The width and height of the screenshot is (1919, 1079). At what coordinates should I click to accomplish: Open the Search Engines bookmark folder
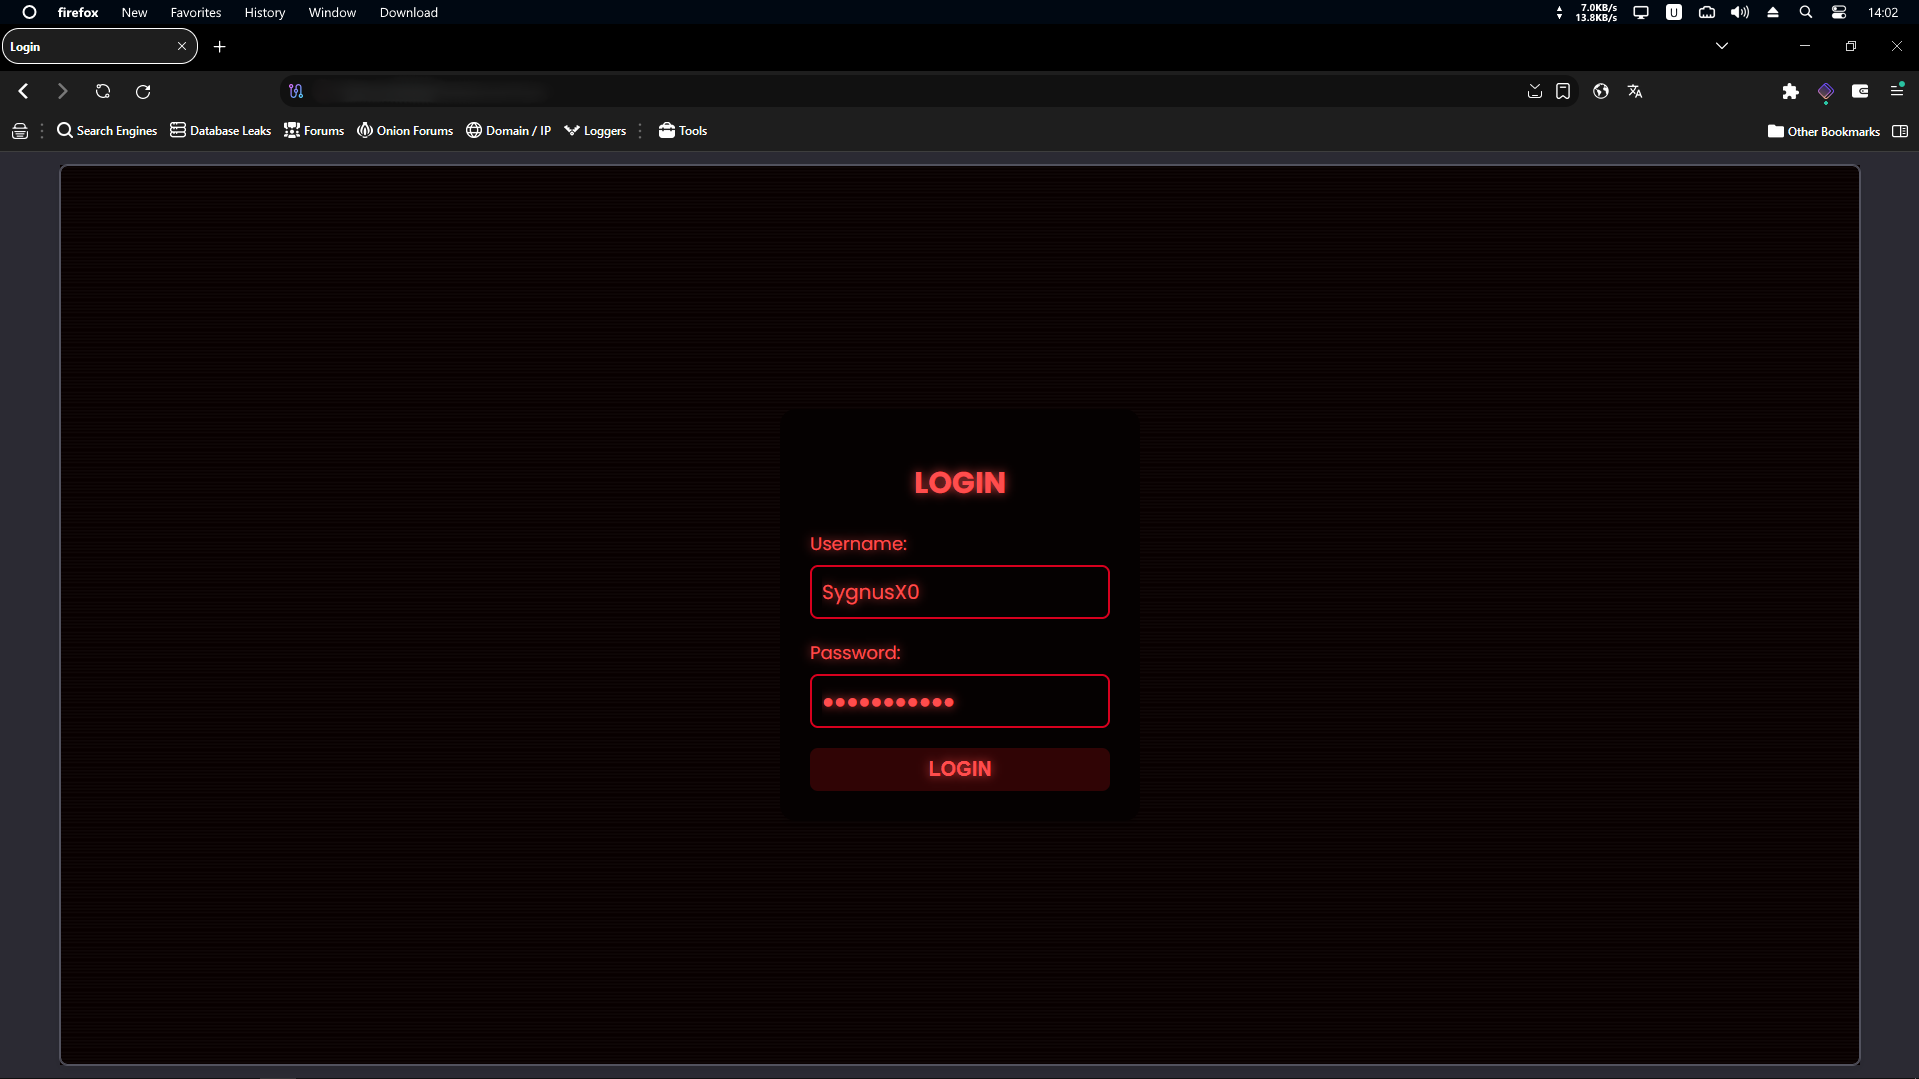pyautogui.click(x=107, y=131)
